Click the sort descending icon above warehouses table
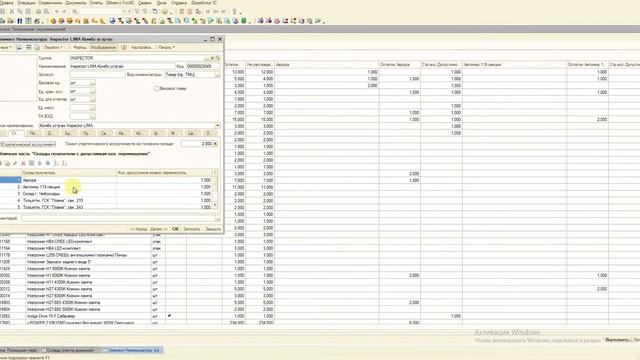 click(64, 163)
